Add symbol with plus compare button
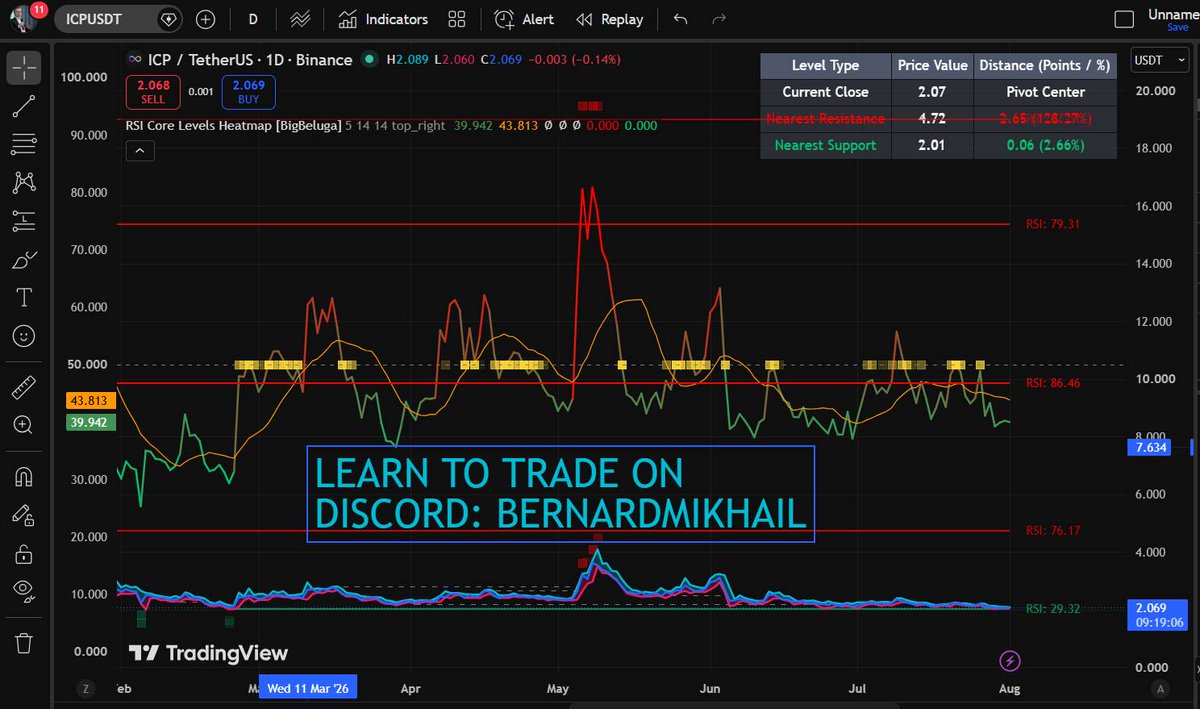 (205, 19)
